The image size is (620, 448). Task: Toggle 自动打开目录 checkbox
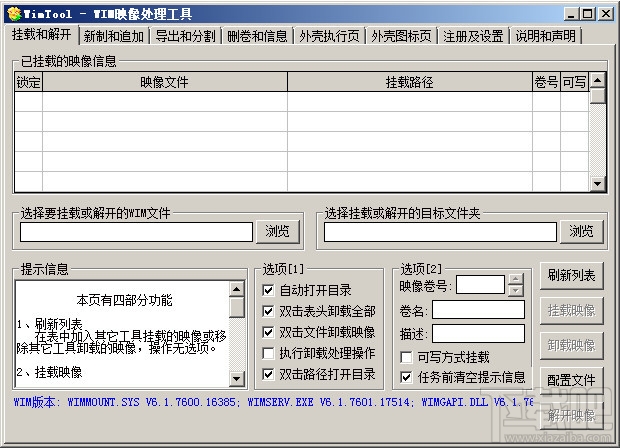point(268,290)
